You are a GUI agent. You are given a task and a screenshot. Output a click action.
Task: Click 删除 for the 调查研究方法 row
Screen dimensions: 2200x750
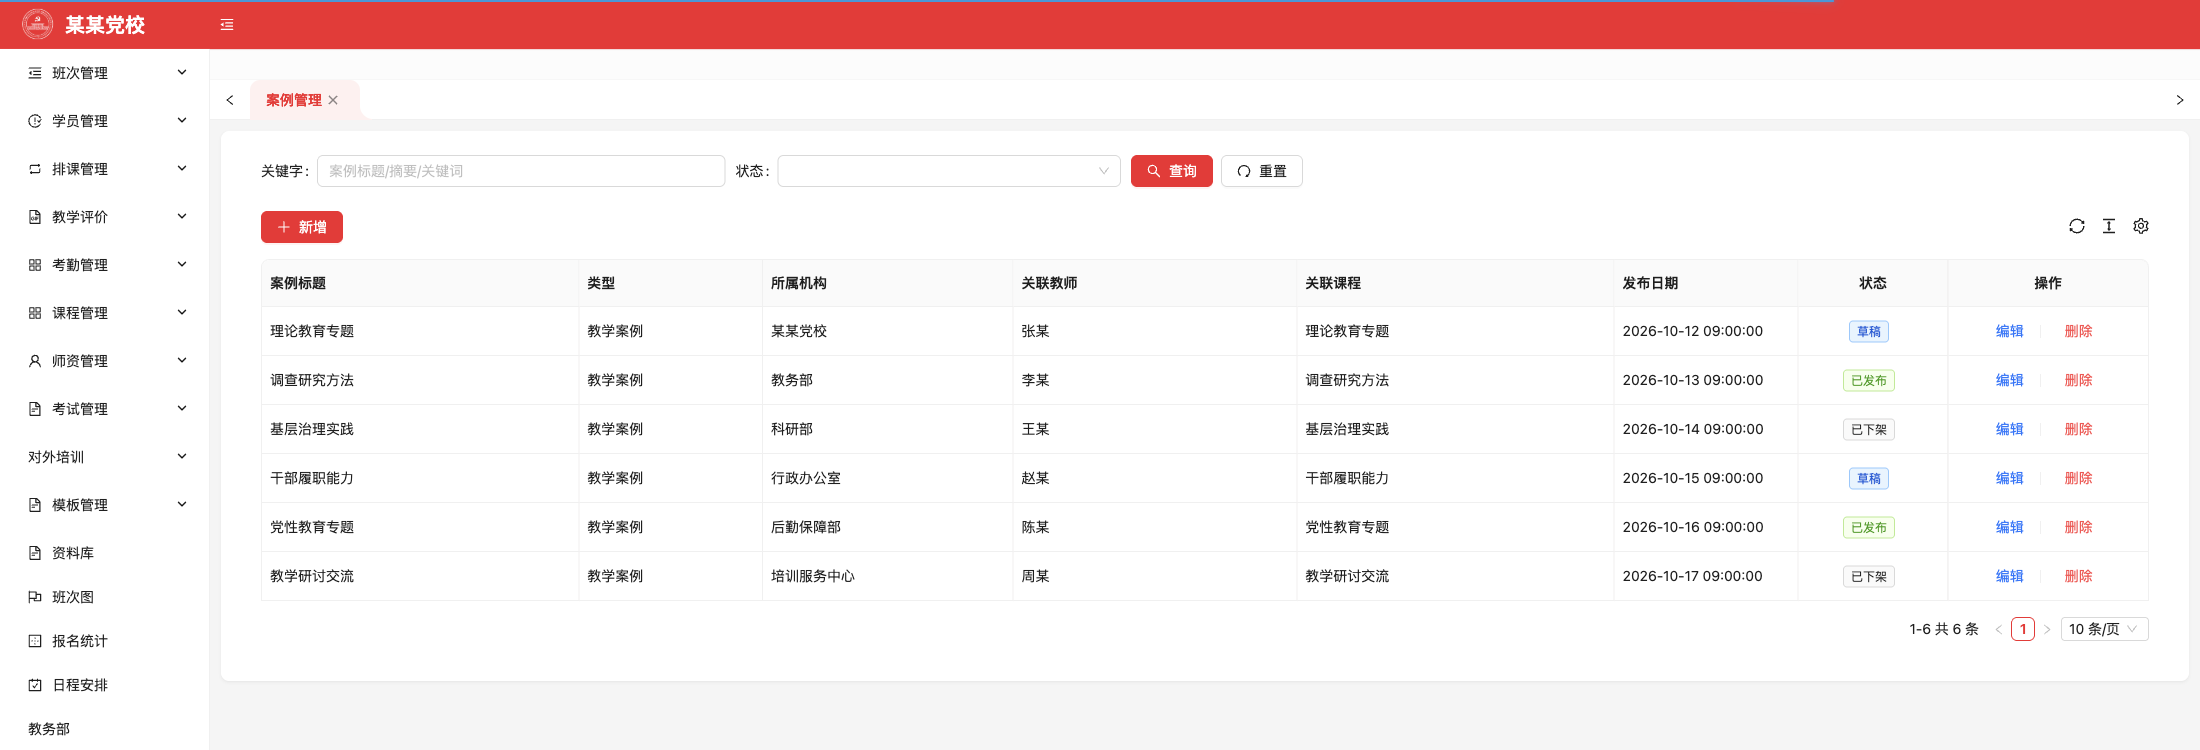[x=2079, y=380]
